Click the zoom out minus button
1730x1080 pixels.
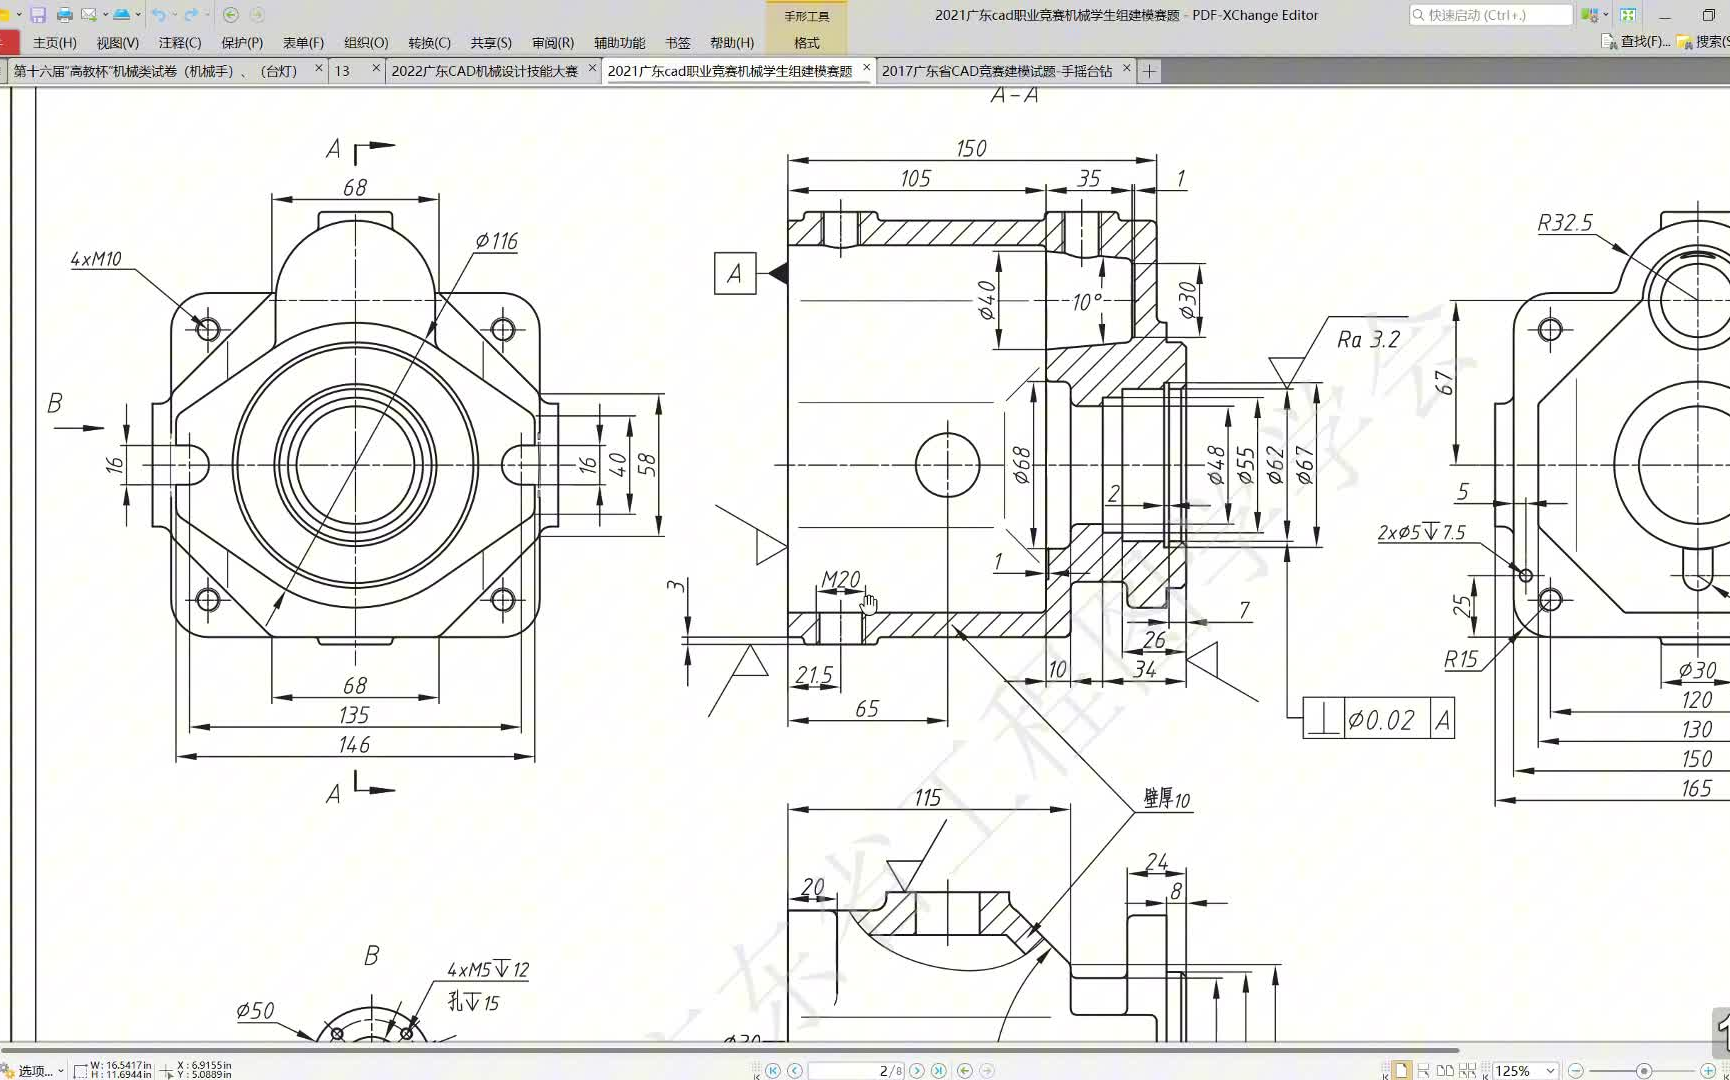(x=1576, y=1070)
